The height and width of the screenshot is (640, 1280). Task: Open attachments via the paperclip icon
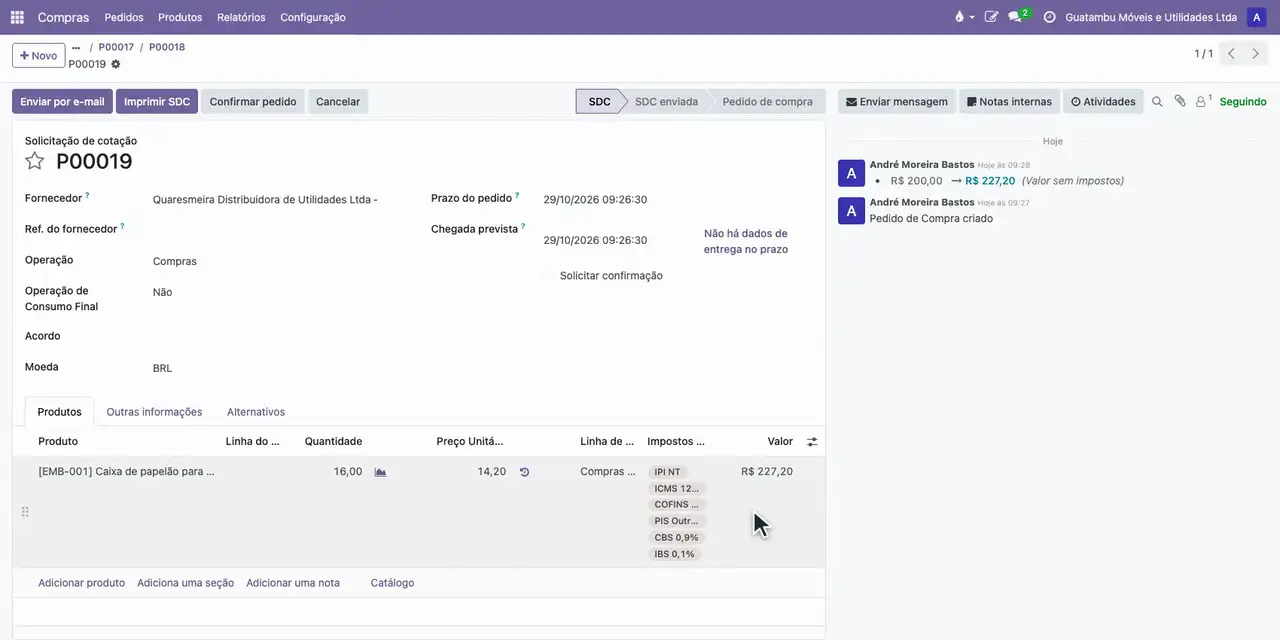coord(1180,101)
